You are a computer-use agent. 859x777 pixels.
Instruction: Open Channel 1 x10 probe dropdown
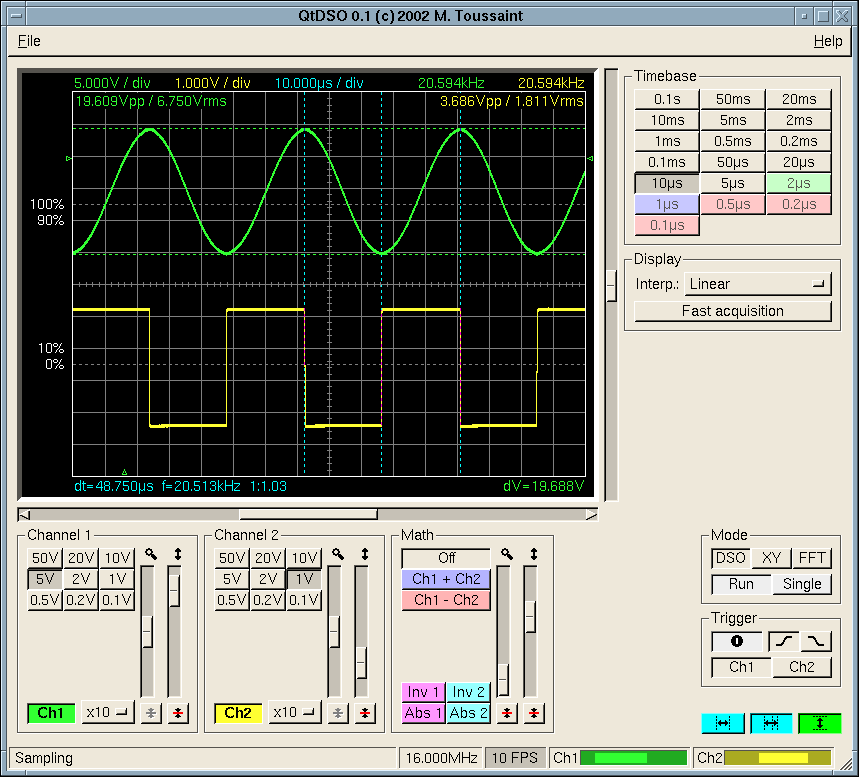click(x=108, y=713)
